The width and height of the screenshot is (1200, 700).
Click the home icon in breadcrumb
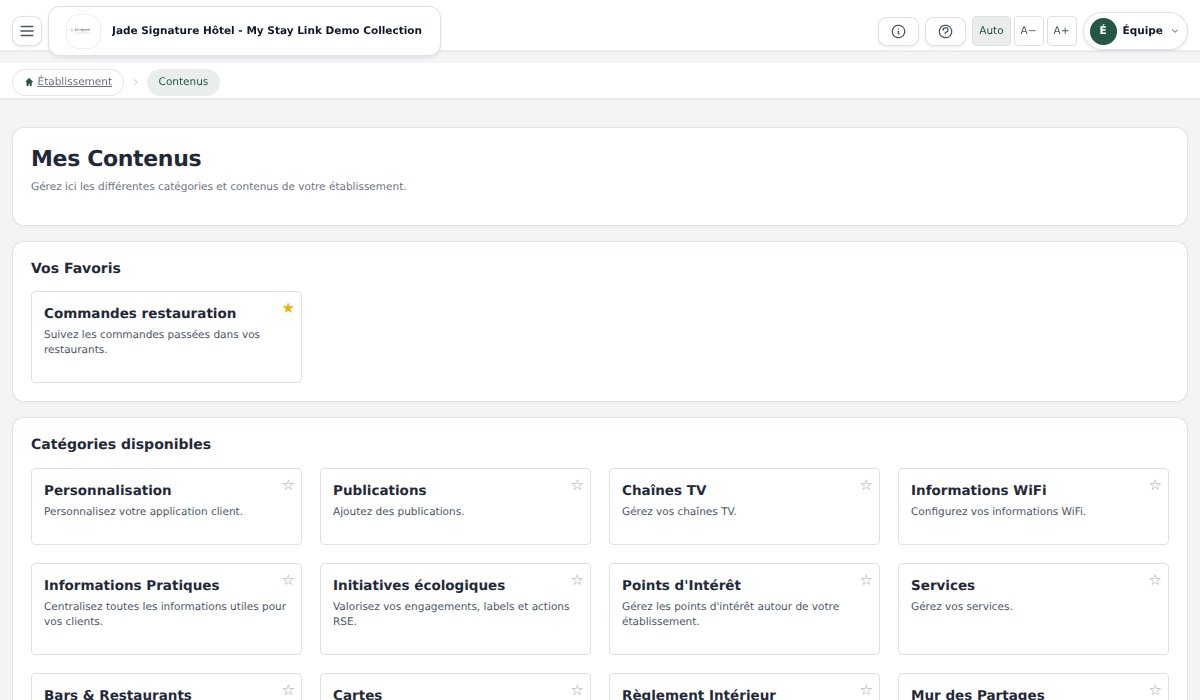click(x=29, y=82)
